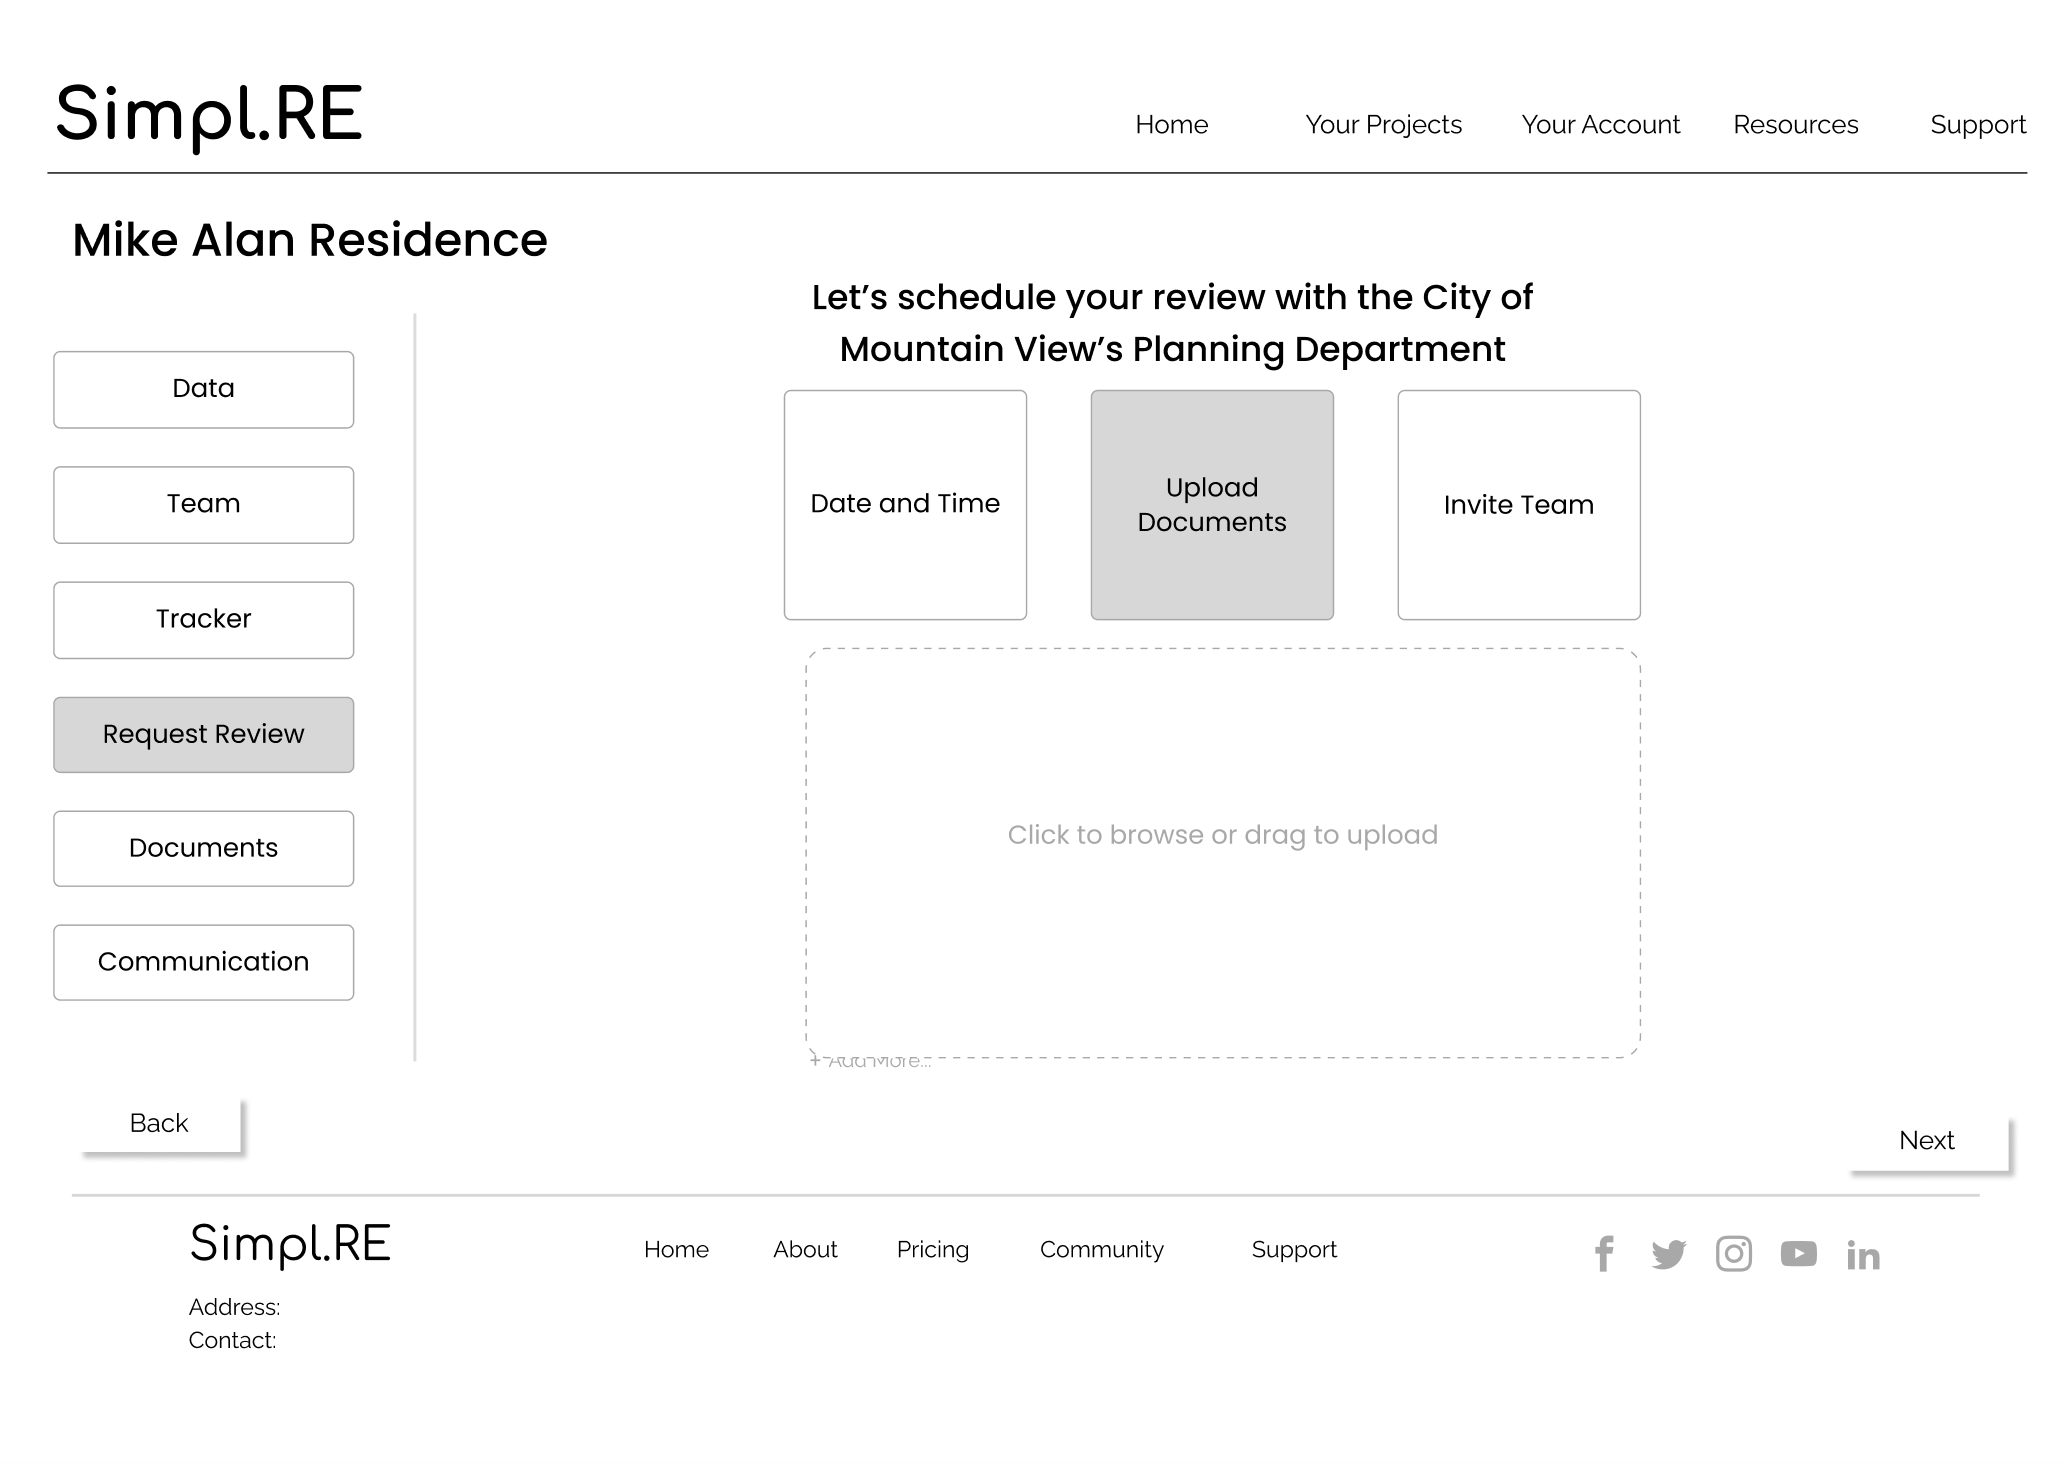Open the footer Support link
This screenshot has height=1464, width=2062.
[x=1294, y=1250]
